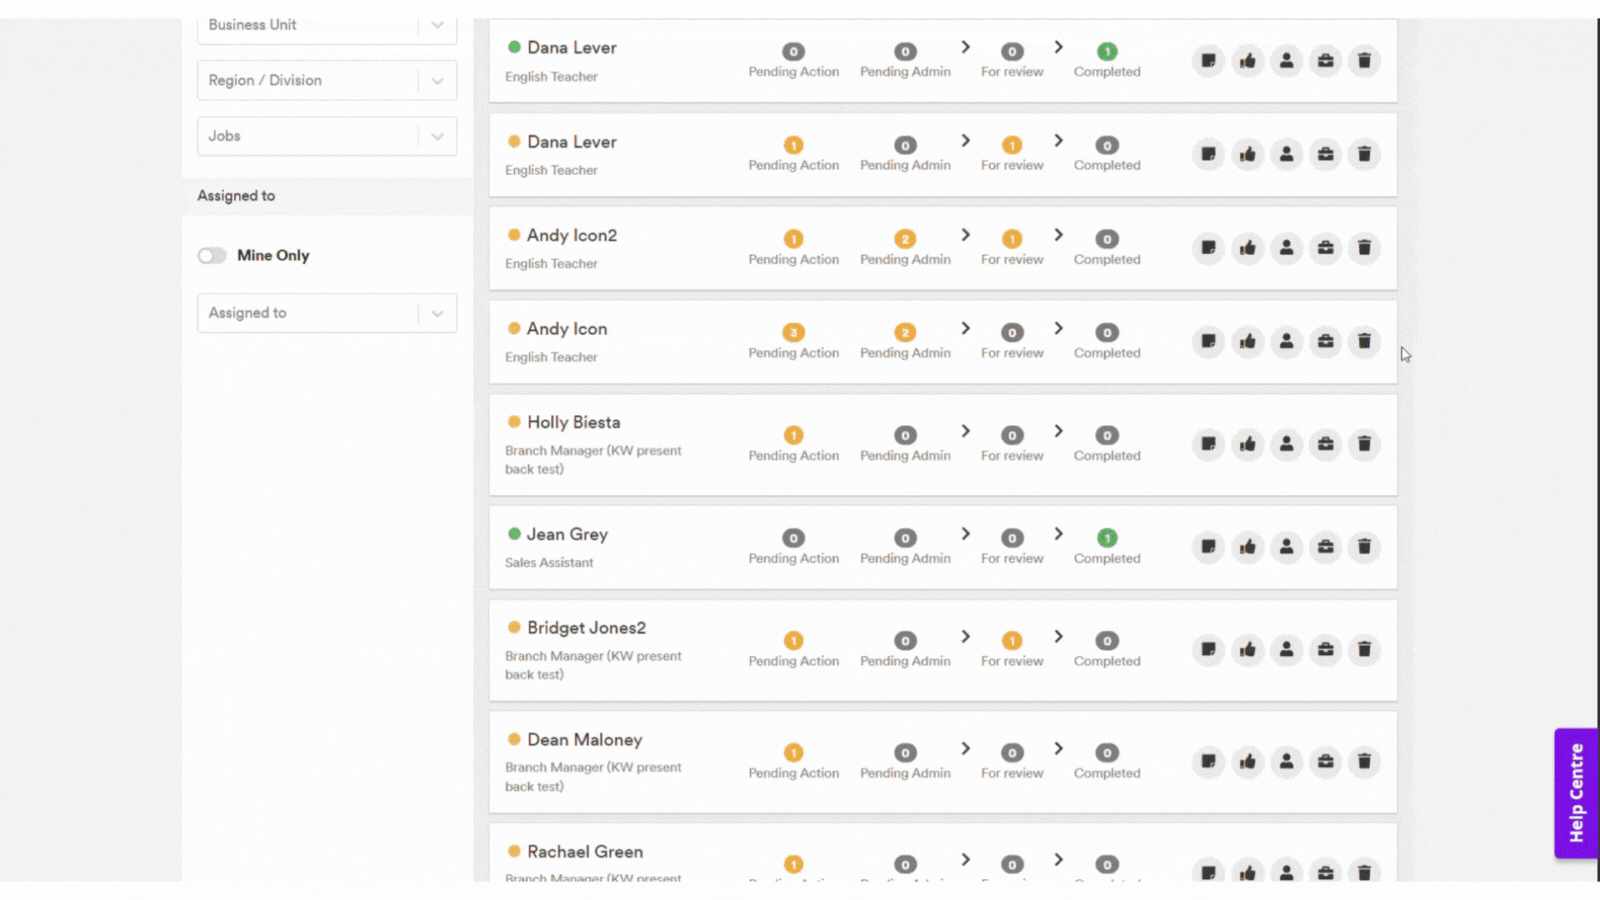Click chevron after Pending Admin in Andy Icon2 row
1600x900 pixels.
965,235
